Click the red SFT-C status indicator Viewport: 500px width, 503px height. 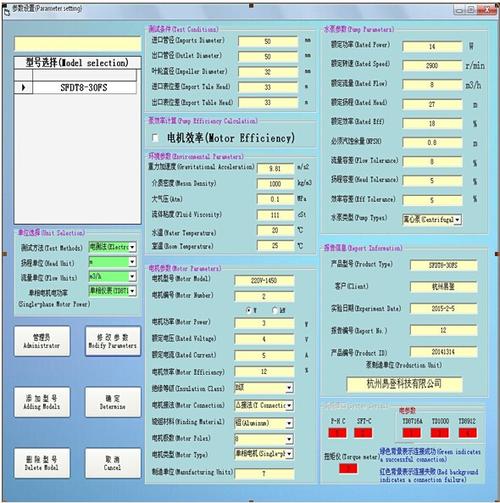[363, 433]
